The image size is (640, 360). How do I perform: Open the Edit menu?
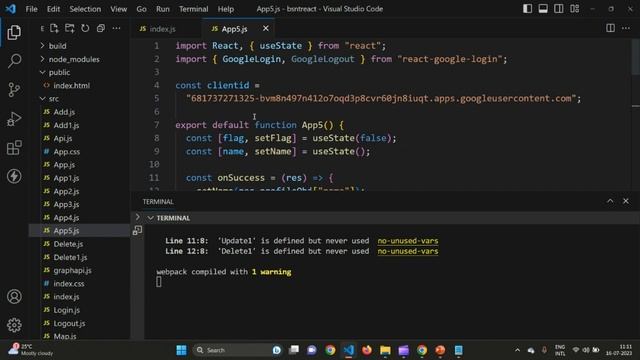[53, 9]
